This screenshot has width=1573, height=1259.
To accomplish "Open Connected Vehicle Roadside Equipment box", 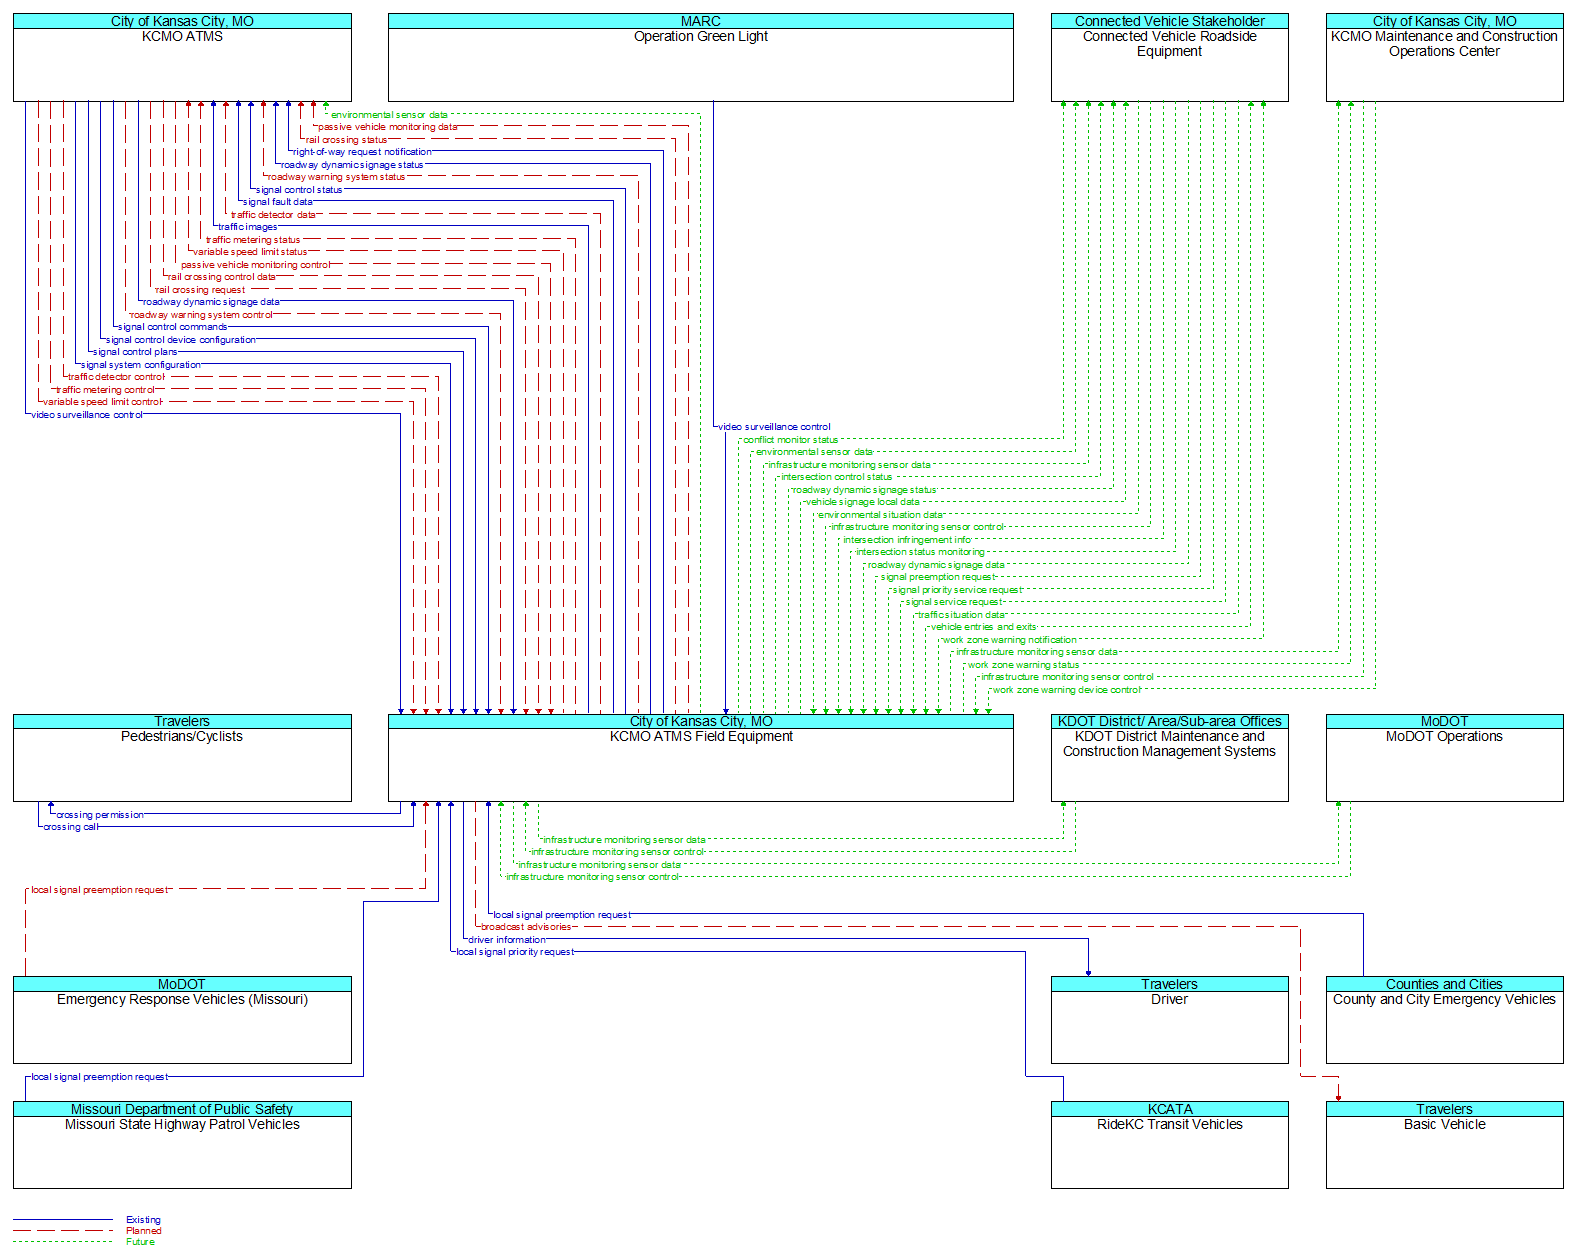I will [1169, 57].
